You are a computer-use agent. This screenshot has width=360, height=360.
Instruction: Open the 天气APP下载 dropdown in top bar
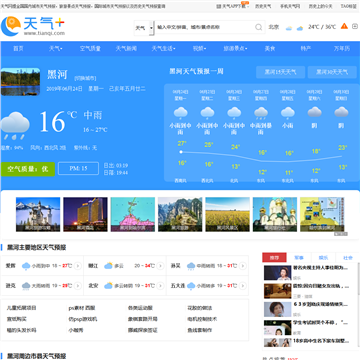tap(236, 6)
